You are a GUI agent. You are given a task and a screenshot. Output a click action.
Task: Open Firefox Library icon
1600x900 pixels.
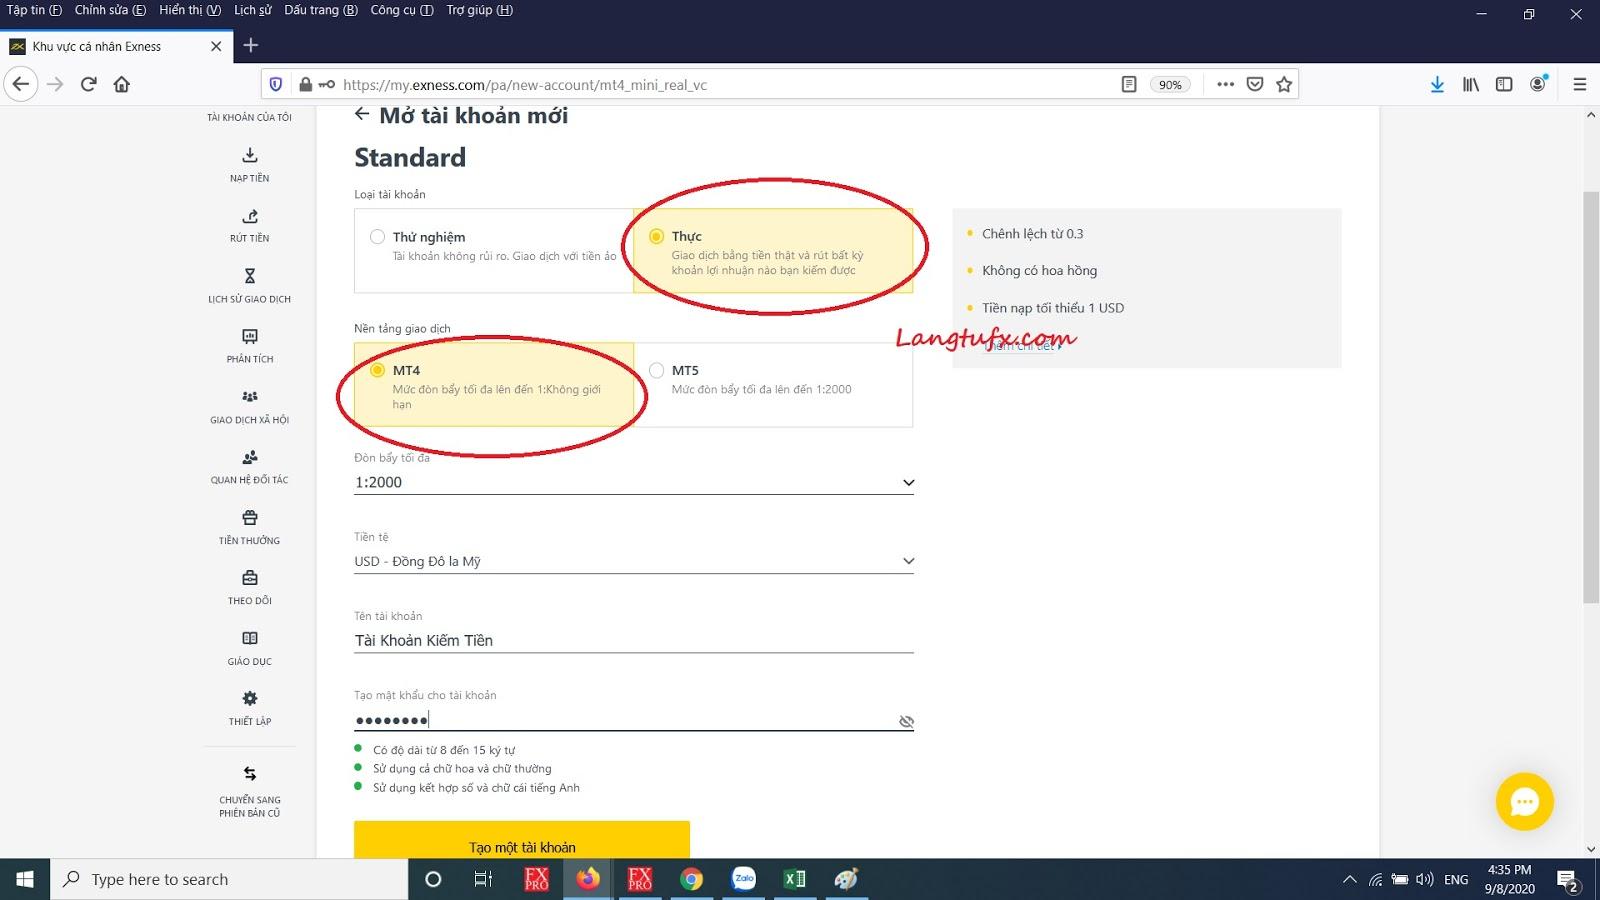(x=1471, y=84)
